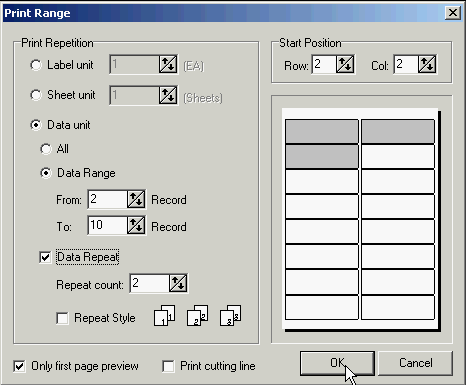Enable the Repeat Style checkbox
466x385 pixels.
[x=62, y=318]
